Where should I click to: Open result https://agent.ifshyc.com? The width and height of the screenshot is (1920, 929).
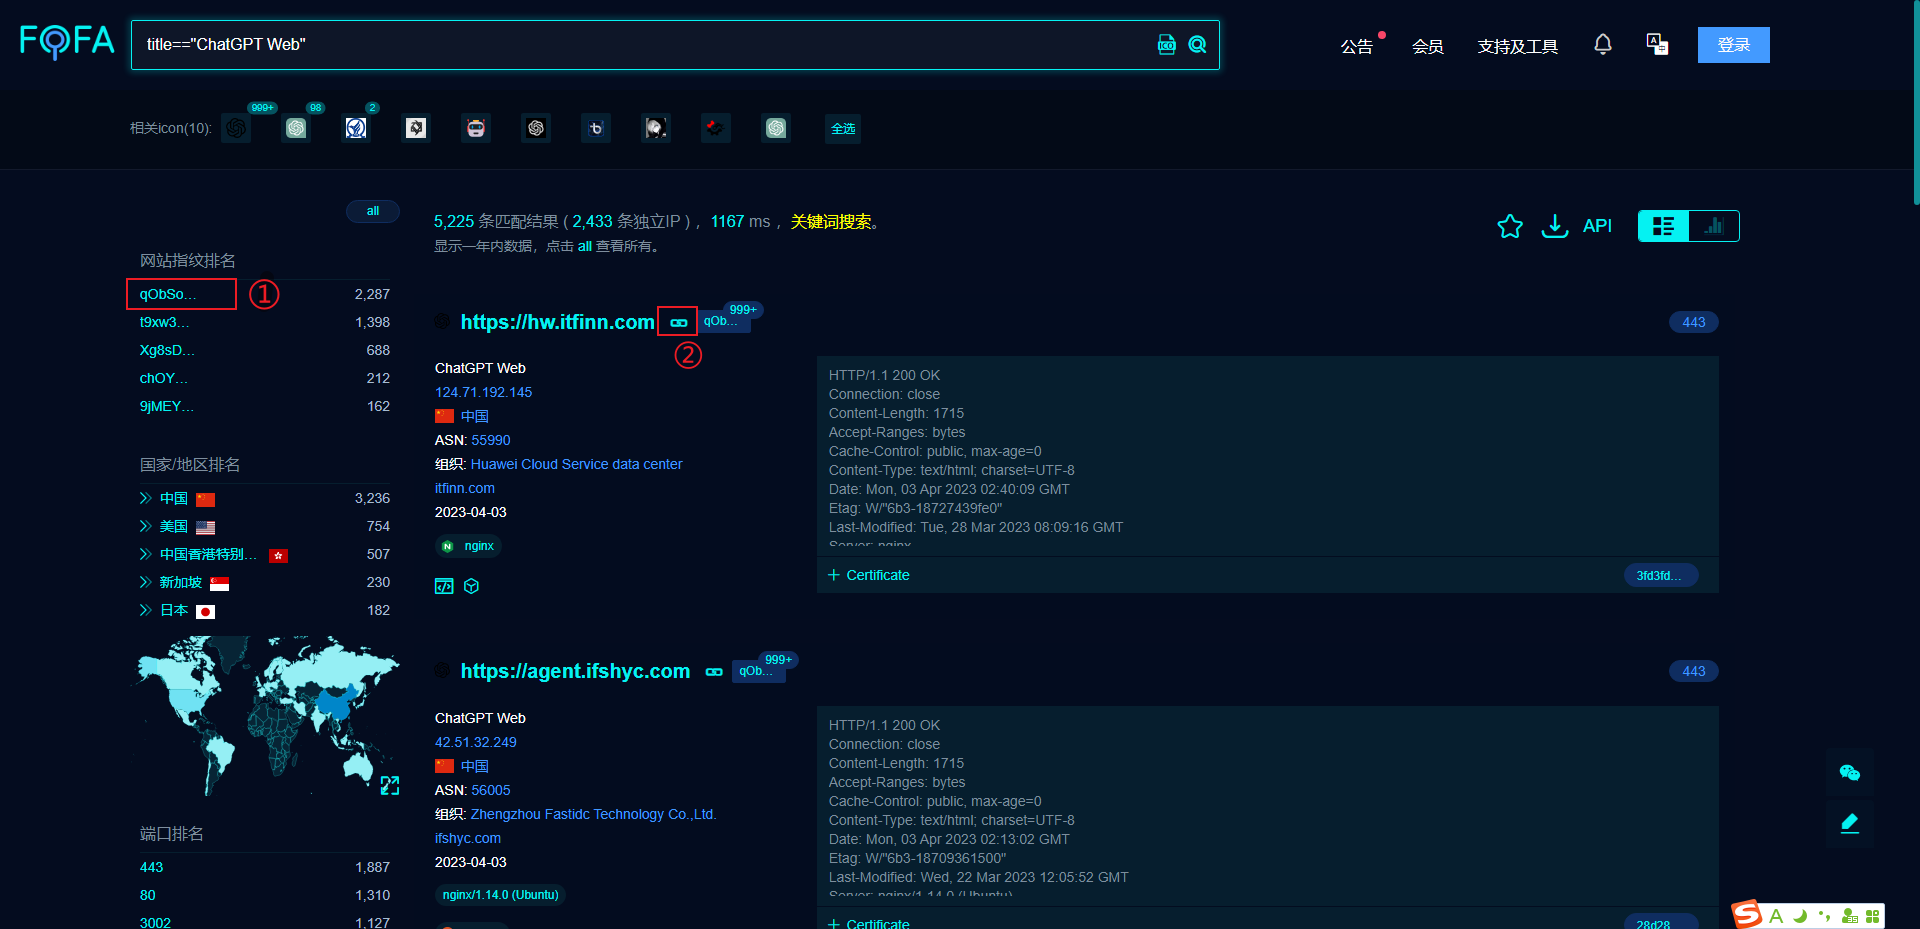[575, 671]
